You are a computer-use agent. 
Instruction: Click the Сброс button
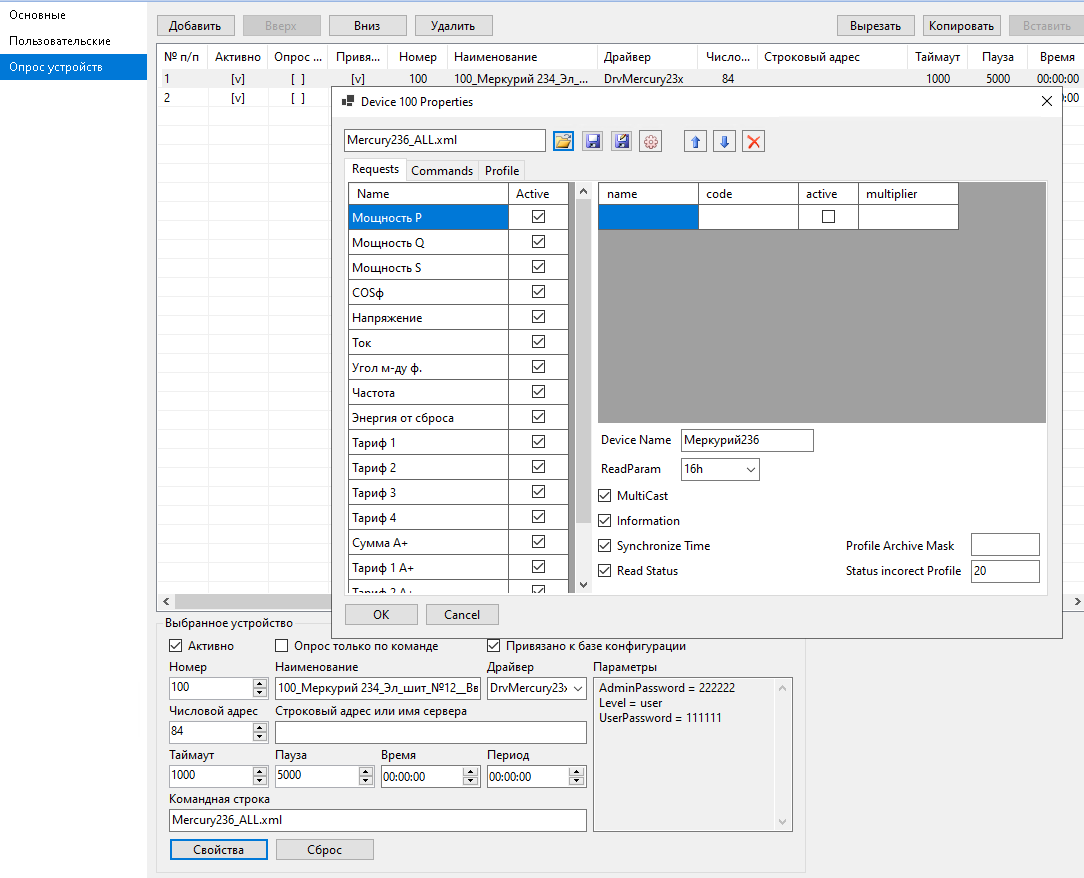pyautogui.click(x=325, y=850)
